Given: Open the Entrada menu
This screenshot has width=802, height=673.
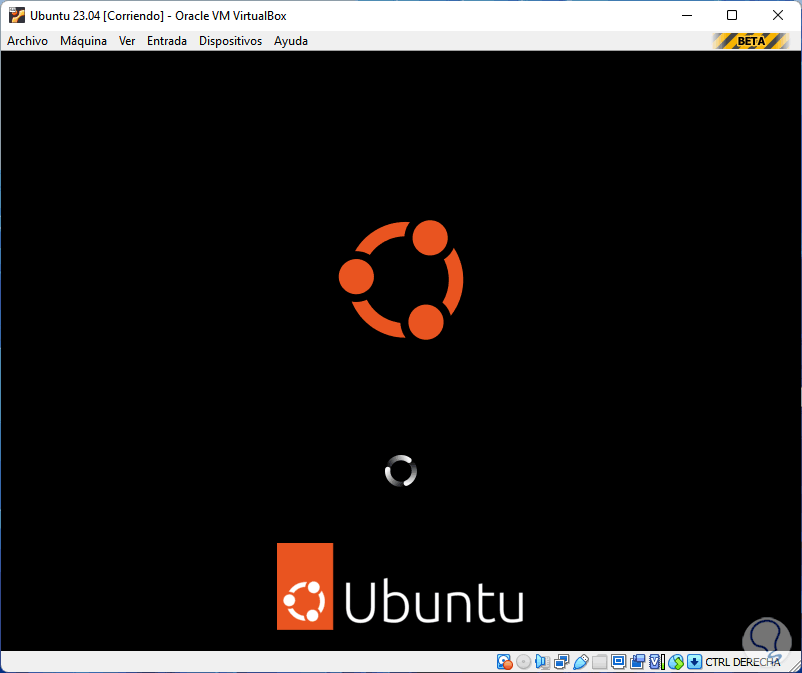Looking at the screenshot, I should click(x=167, y=41).
